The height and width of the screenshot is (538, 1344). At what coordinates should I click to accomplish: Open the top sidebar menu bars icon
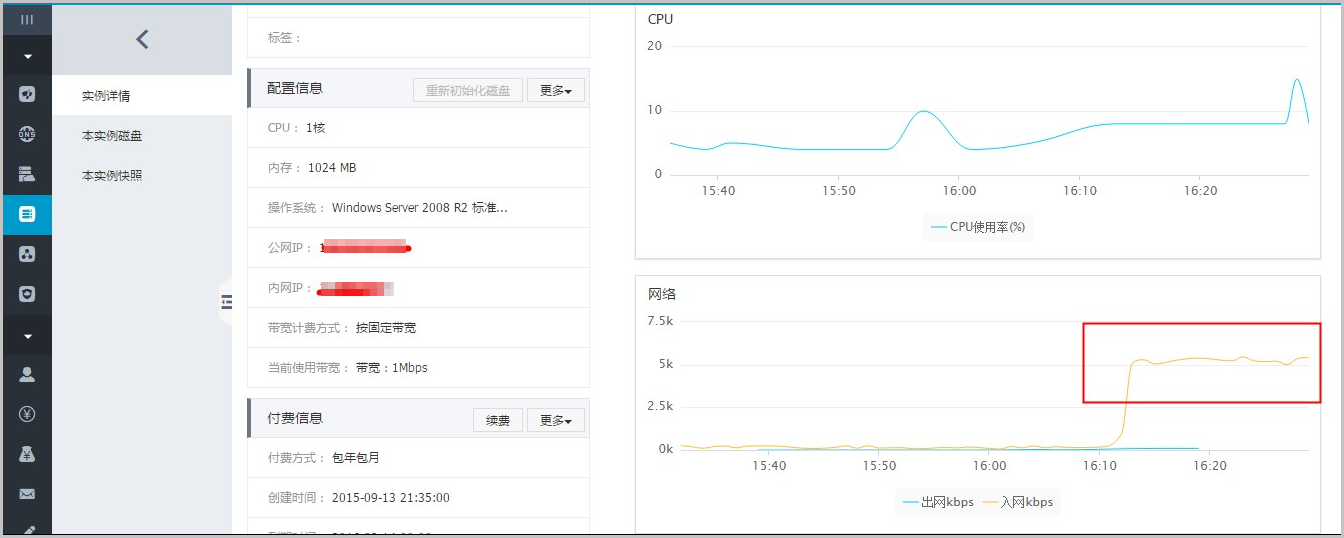click(x=27, y=20)
